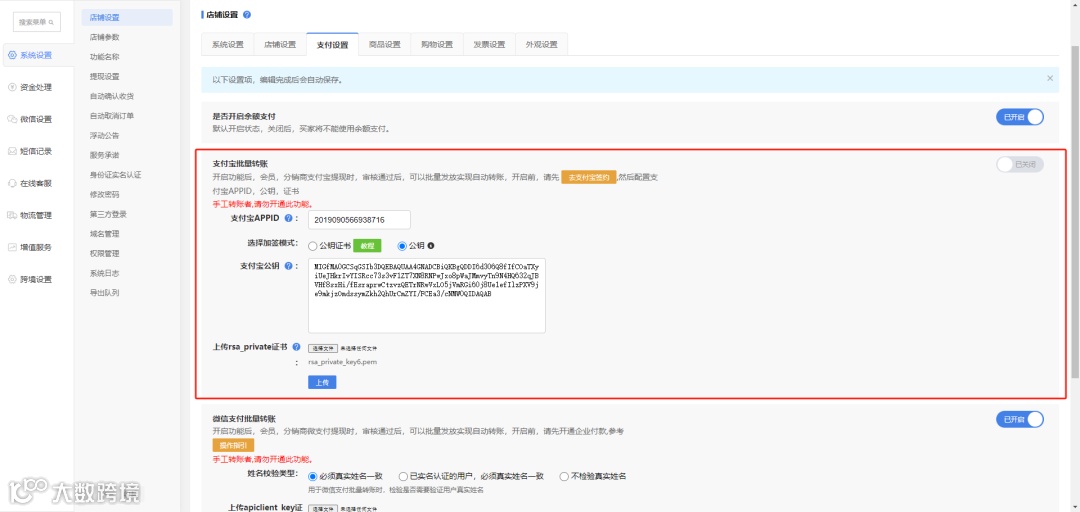Click rsa_private_key6.pem file name
The width and height of the screenshot is (1080, 512).
pos(342,361)
